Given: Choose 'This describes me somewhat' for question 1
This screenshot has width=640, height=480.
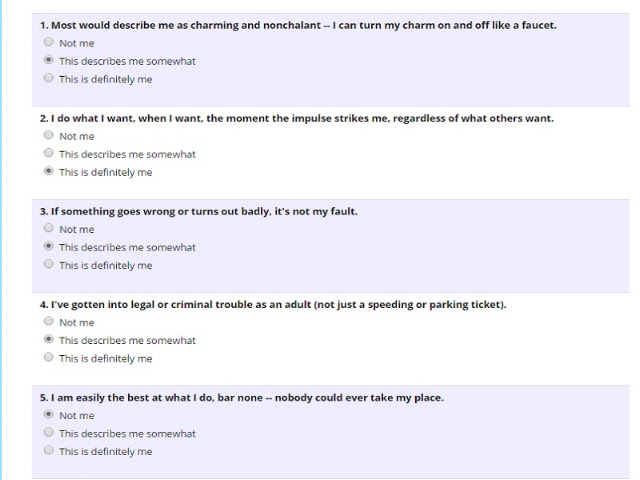Looking at the screenshot, I should click(49, 60).
